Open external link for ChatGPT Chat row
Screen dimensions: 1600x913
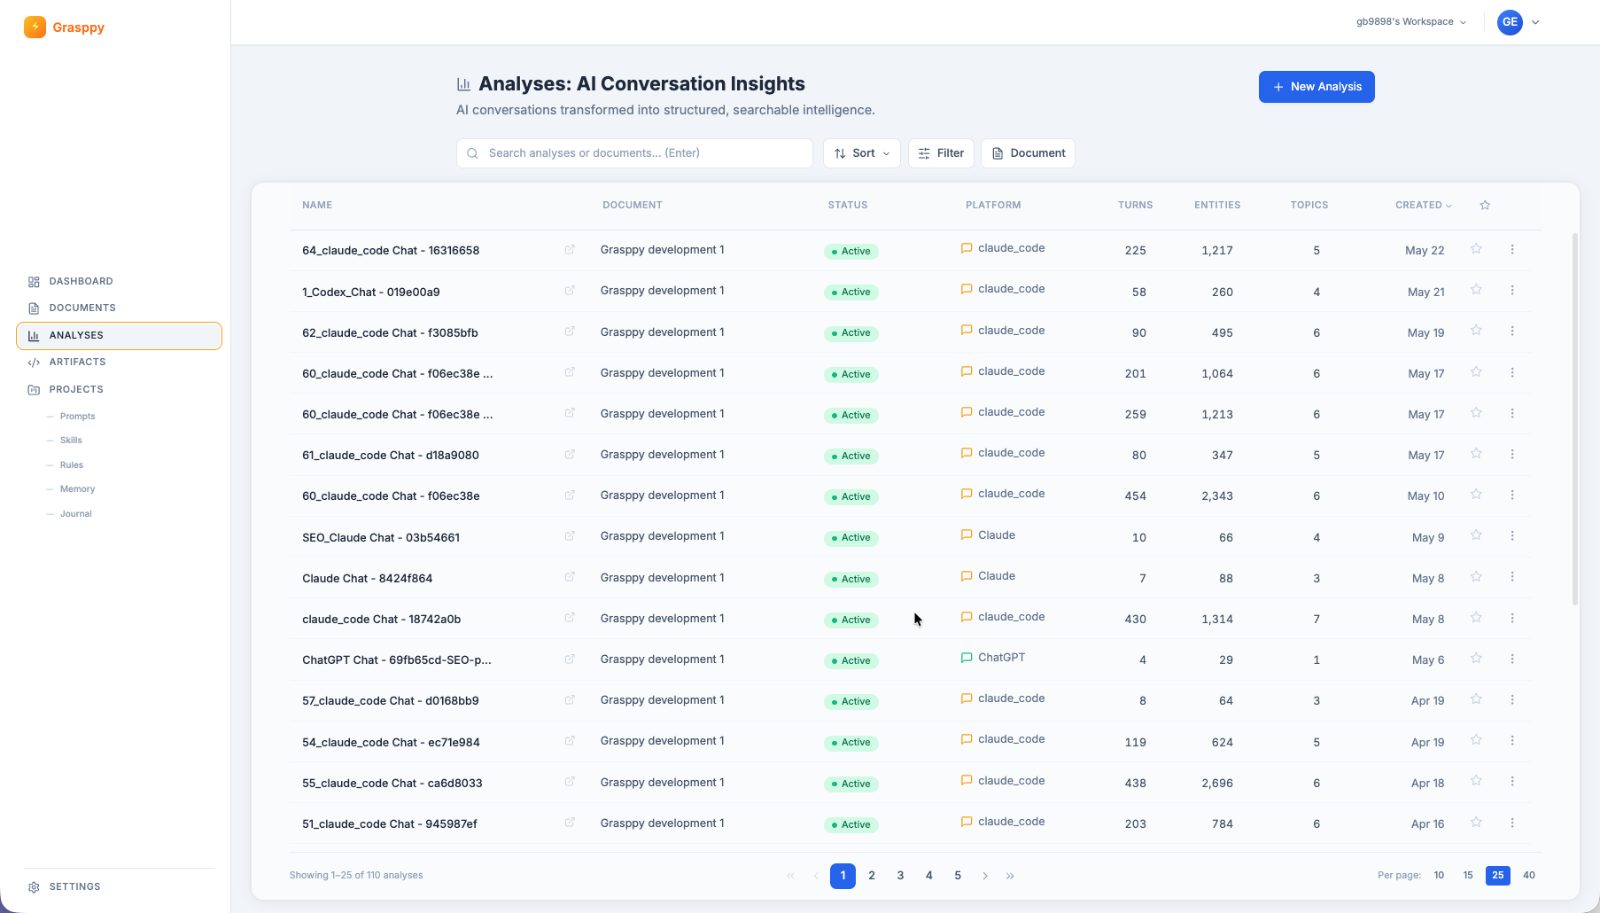(x=570, y=660)
